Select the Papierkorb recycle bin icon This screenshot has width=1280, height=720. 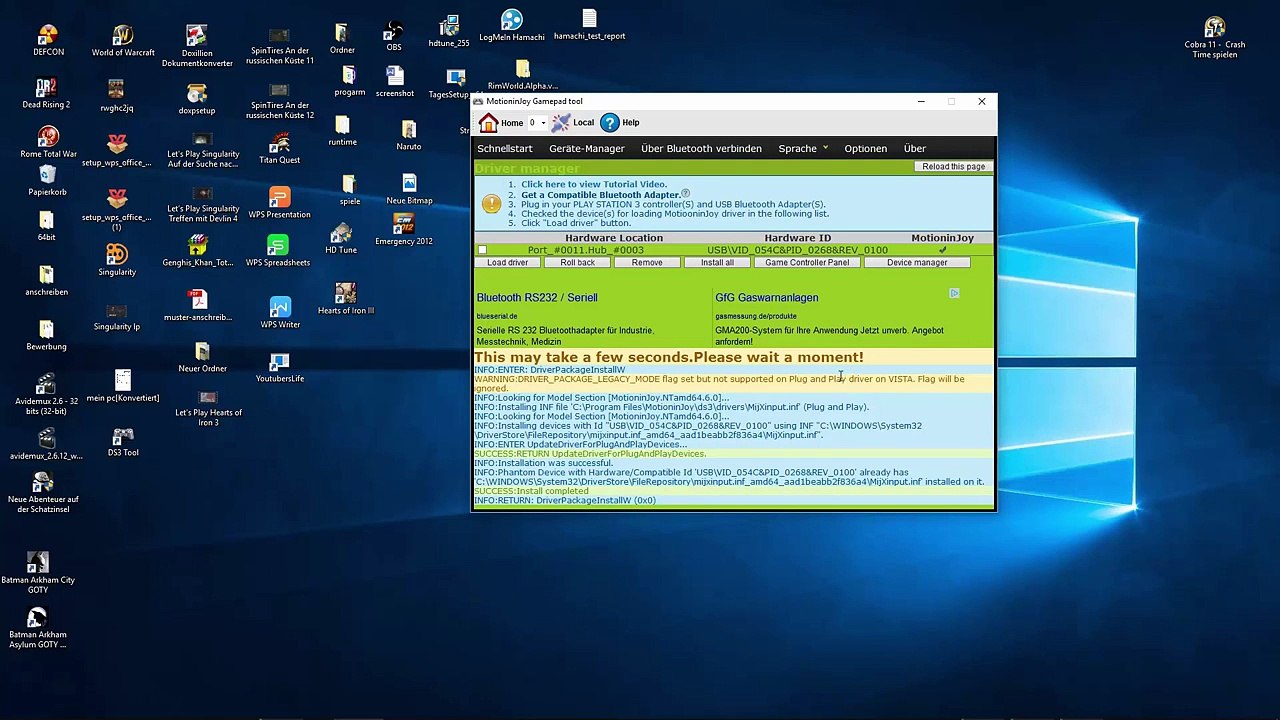(x=47, y=182)
